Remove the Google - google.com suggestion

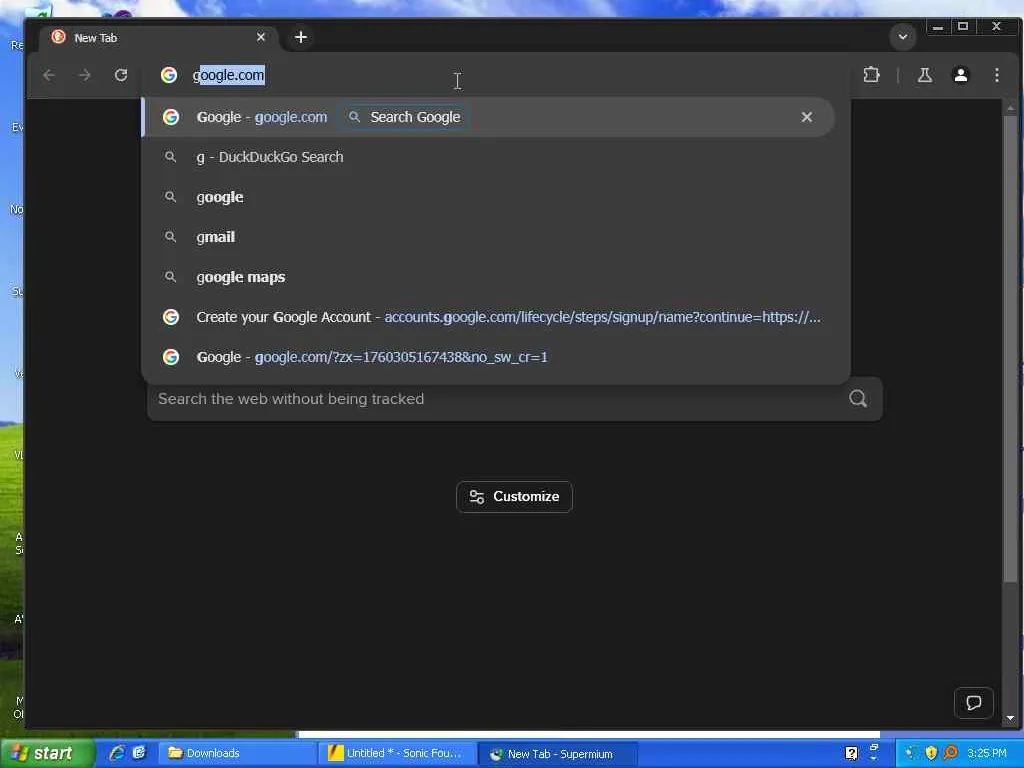[807, 117]
